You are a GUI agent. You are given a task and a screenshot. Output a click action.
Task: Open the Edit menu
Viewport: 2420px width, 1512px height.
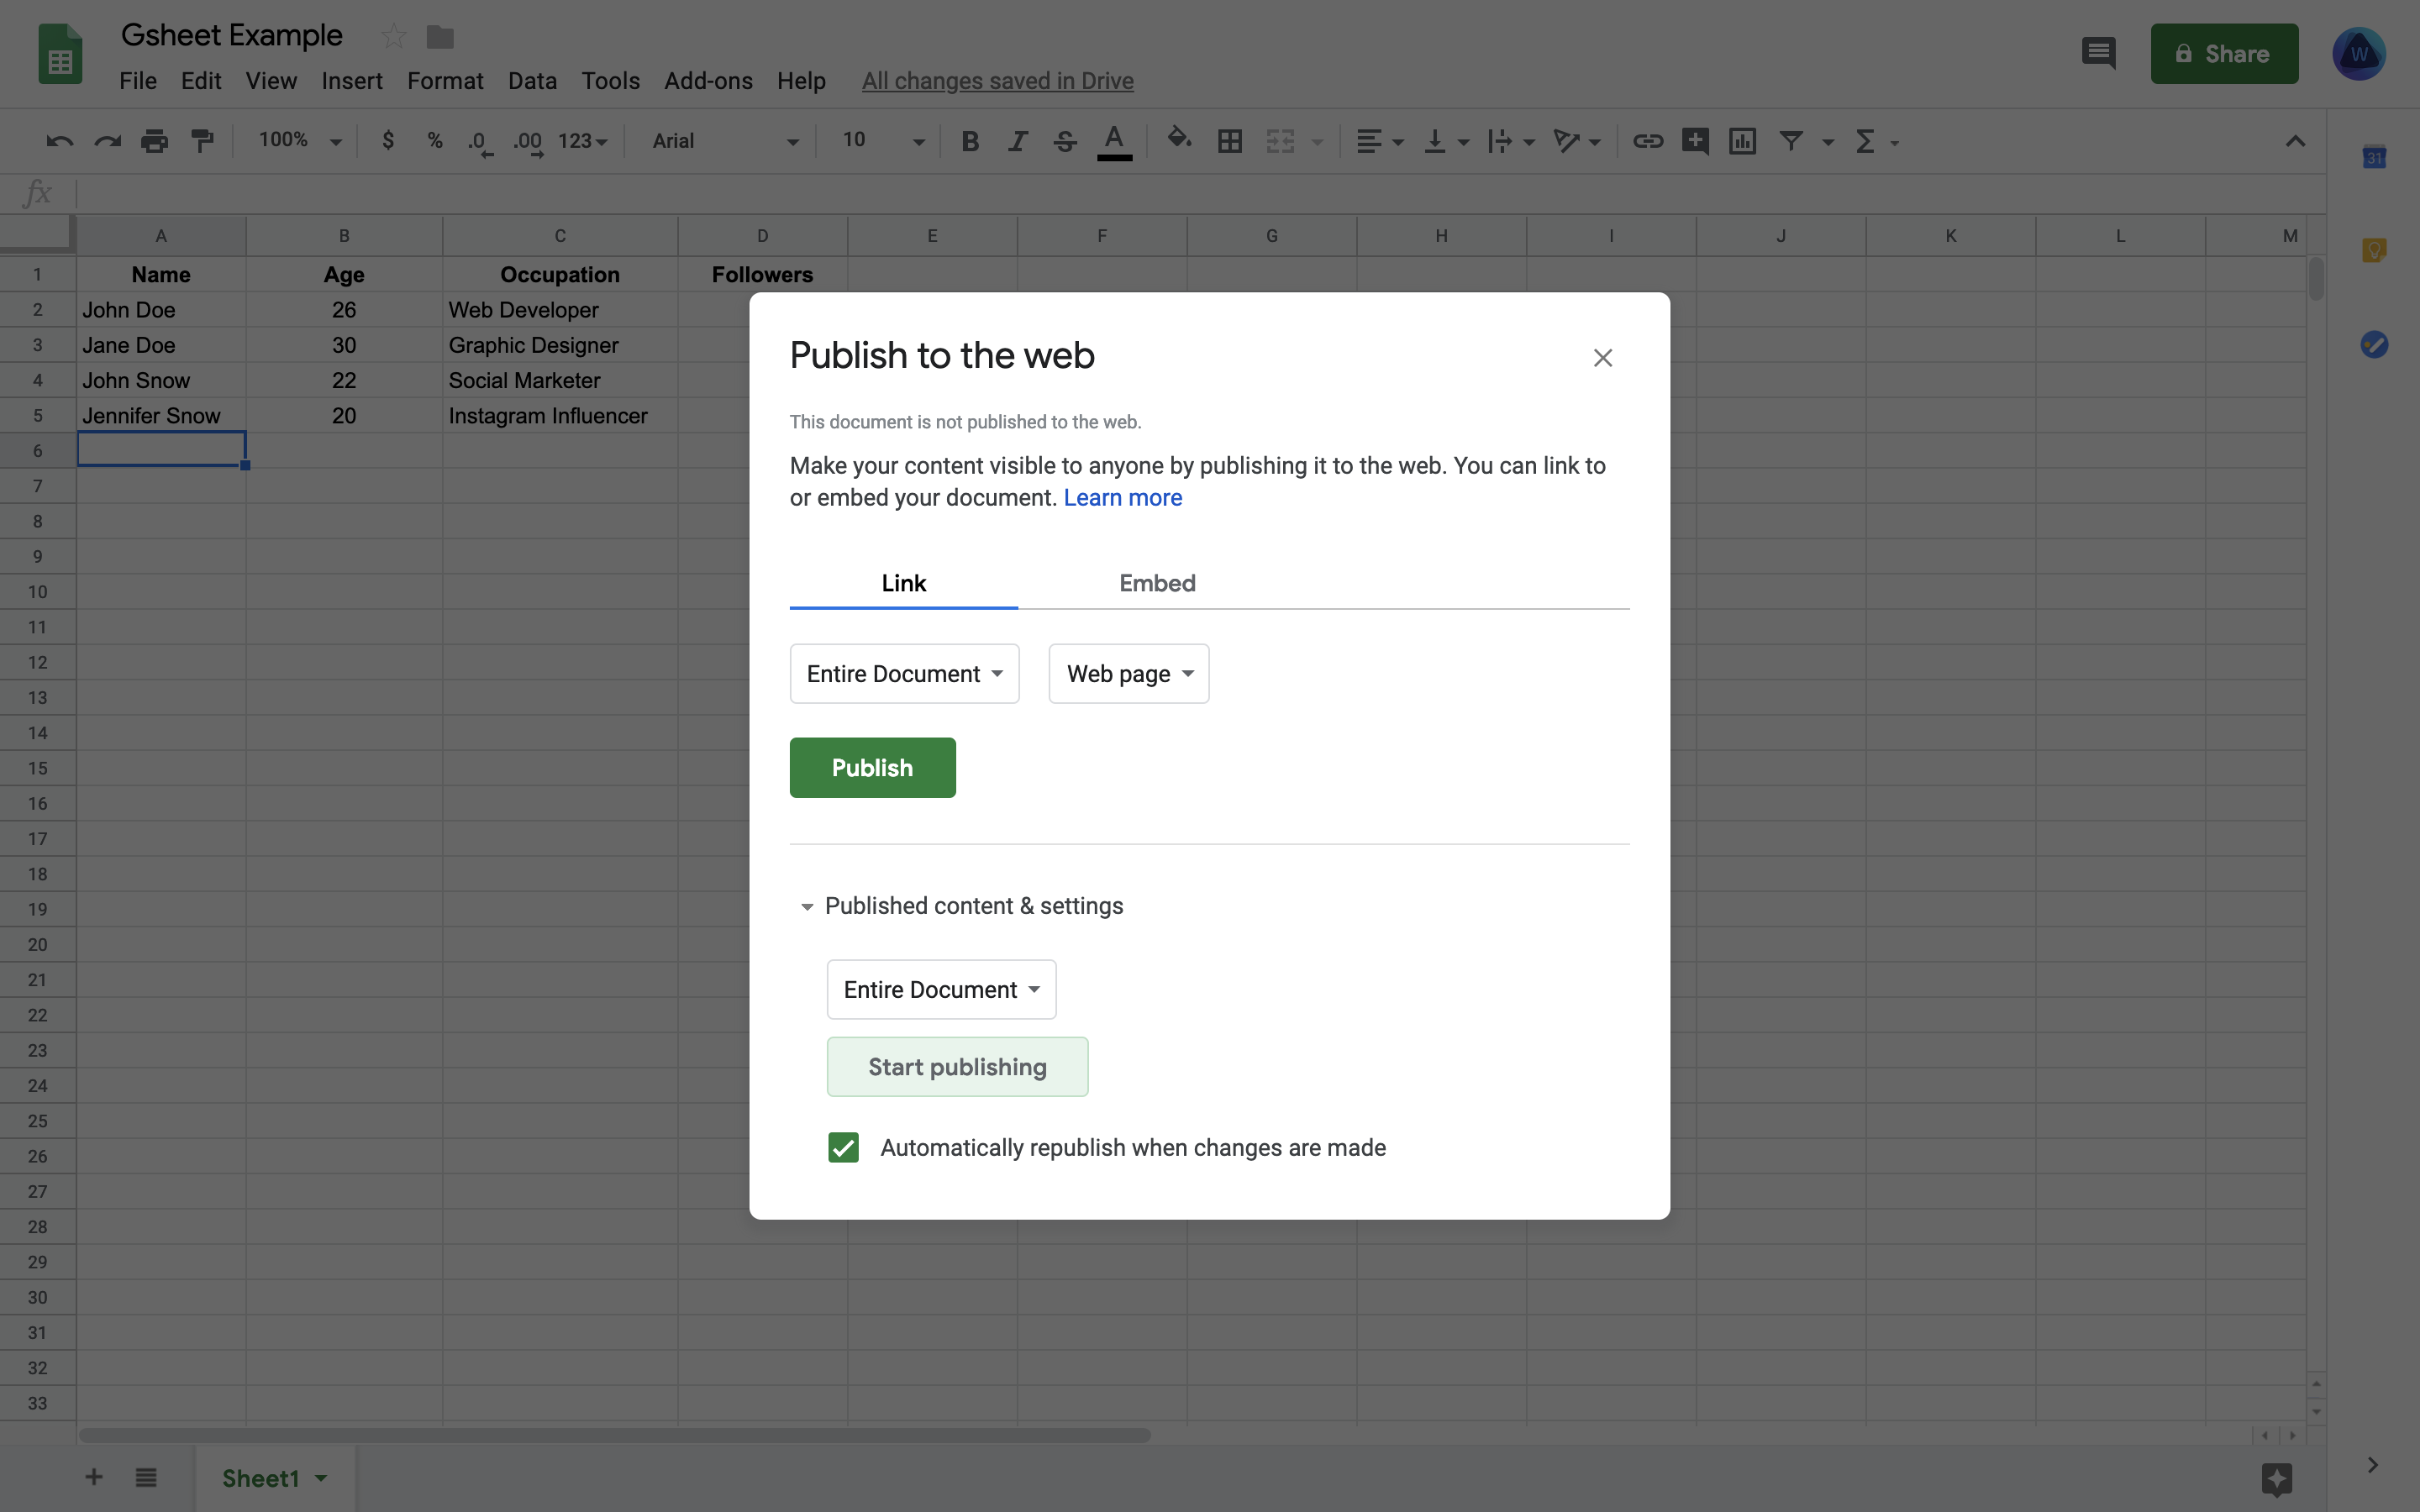click(201, 81)
